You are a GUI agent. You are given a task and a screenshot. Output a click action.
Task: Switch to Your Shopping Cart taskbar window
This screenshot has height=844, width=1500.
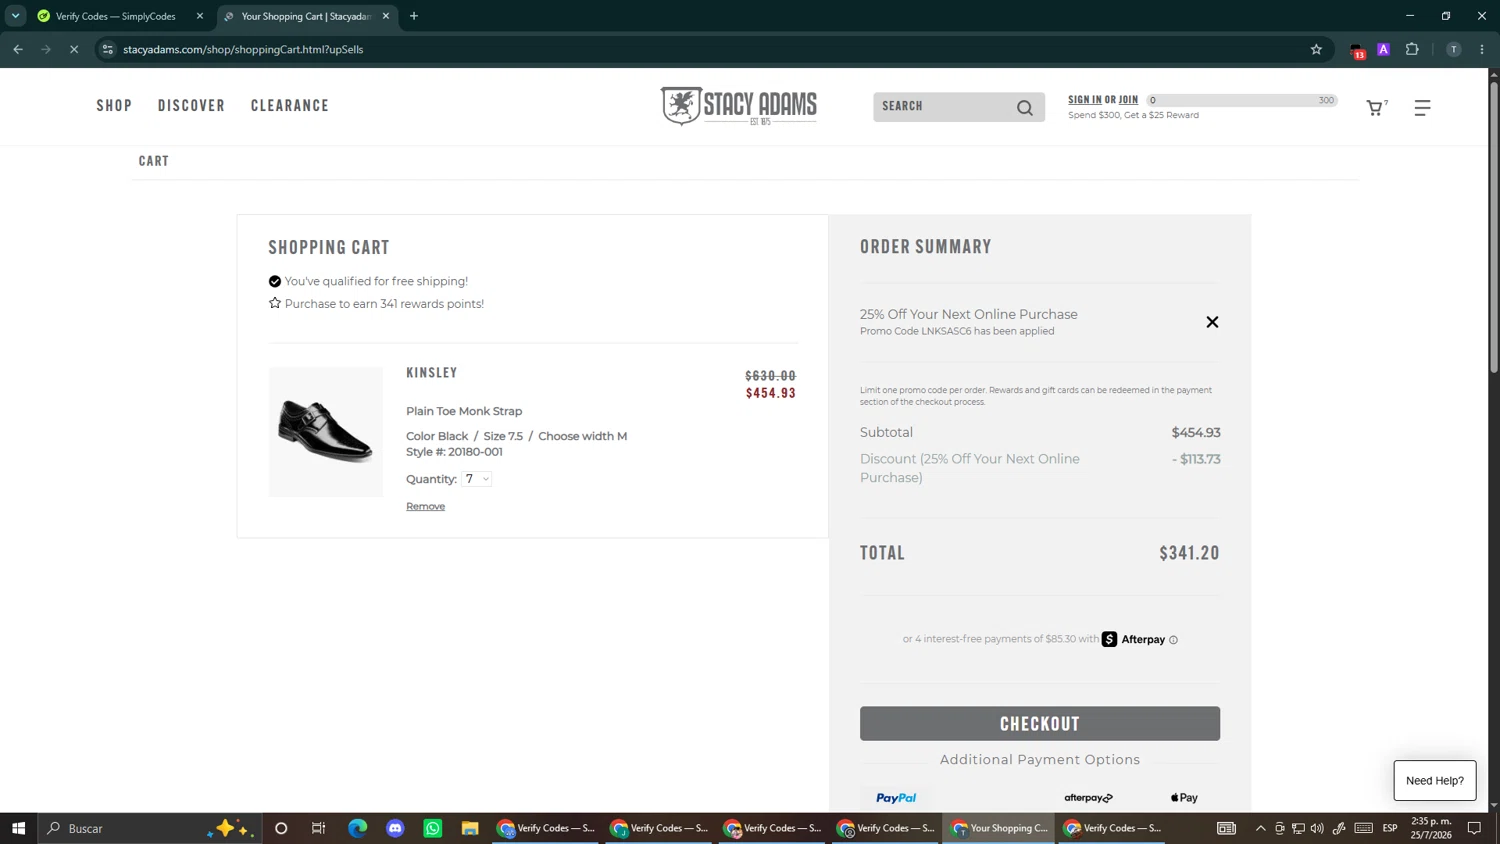click(998, 828)
